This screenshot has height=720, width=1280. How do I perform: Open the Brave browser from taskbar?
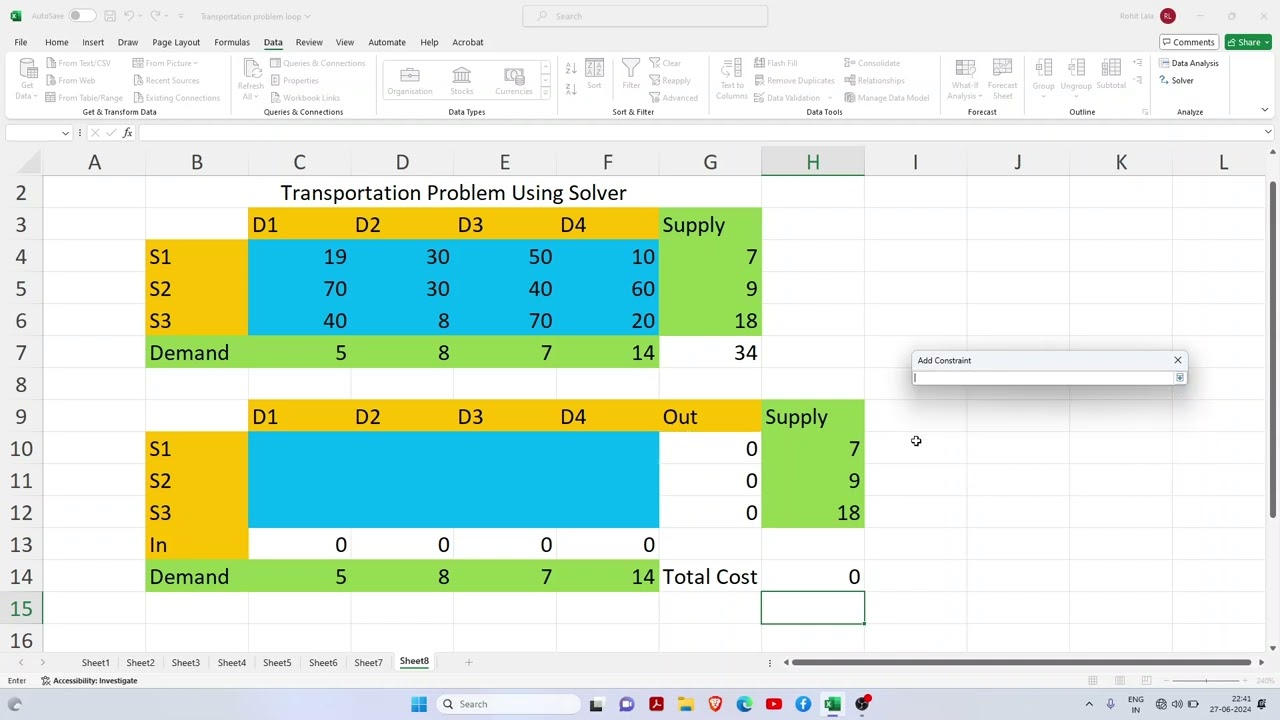pyautogui.click(x=715, y=704)
